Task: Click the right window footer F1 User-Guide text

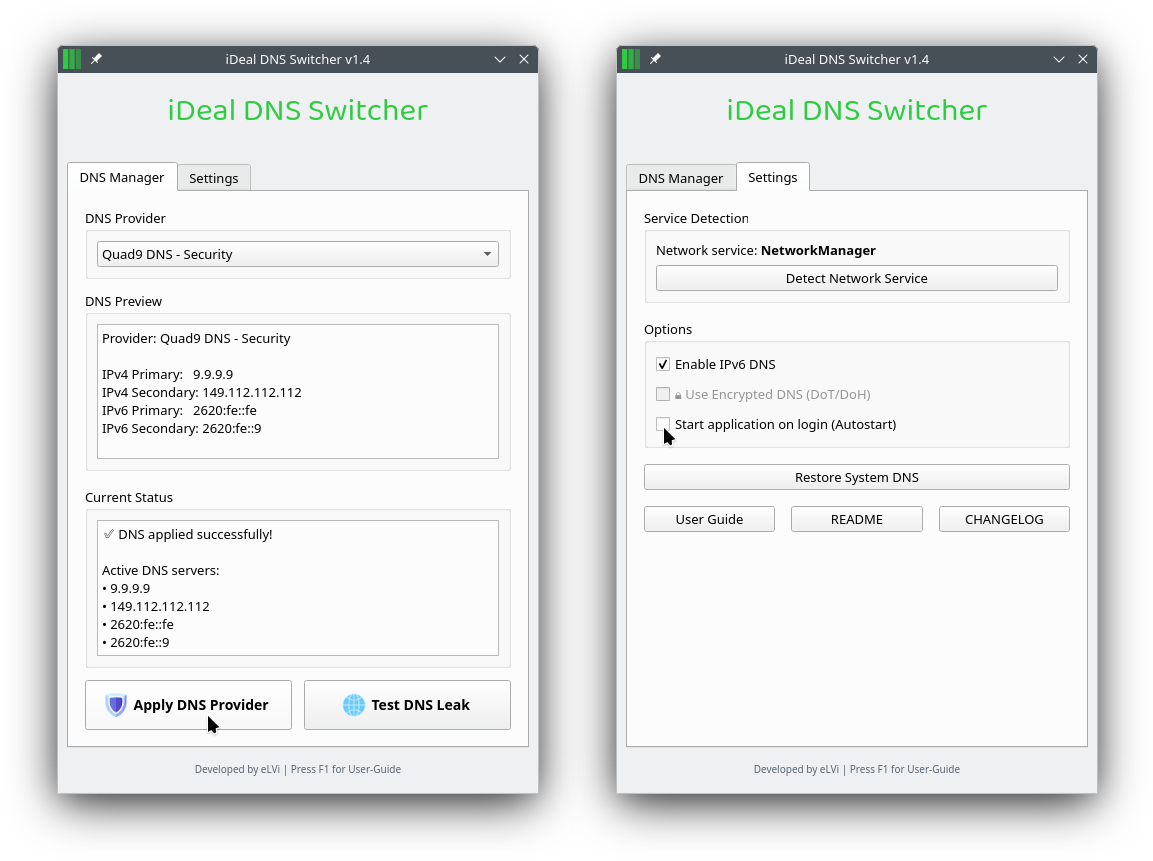Action: pyautogui.click(x=905, y=769)
